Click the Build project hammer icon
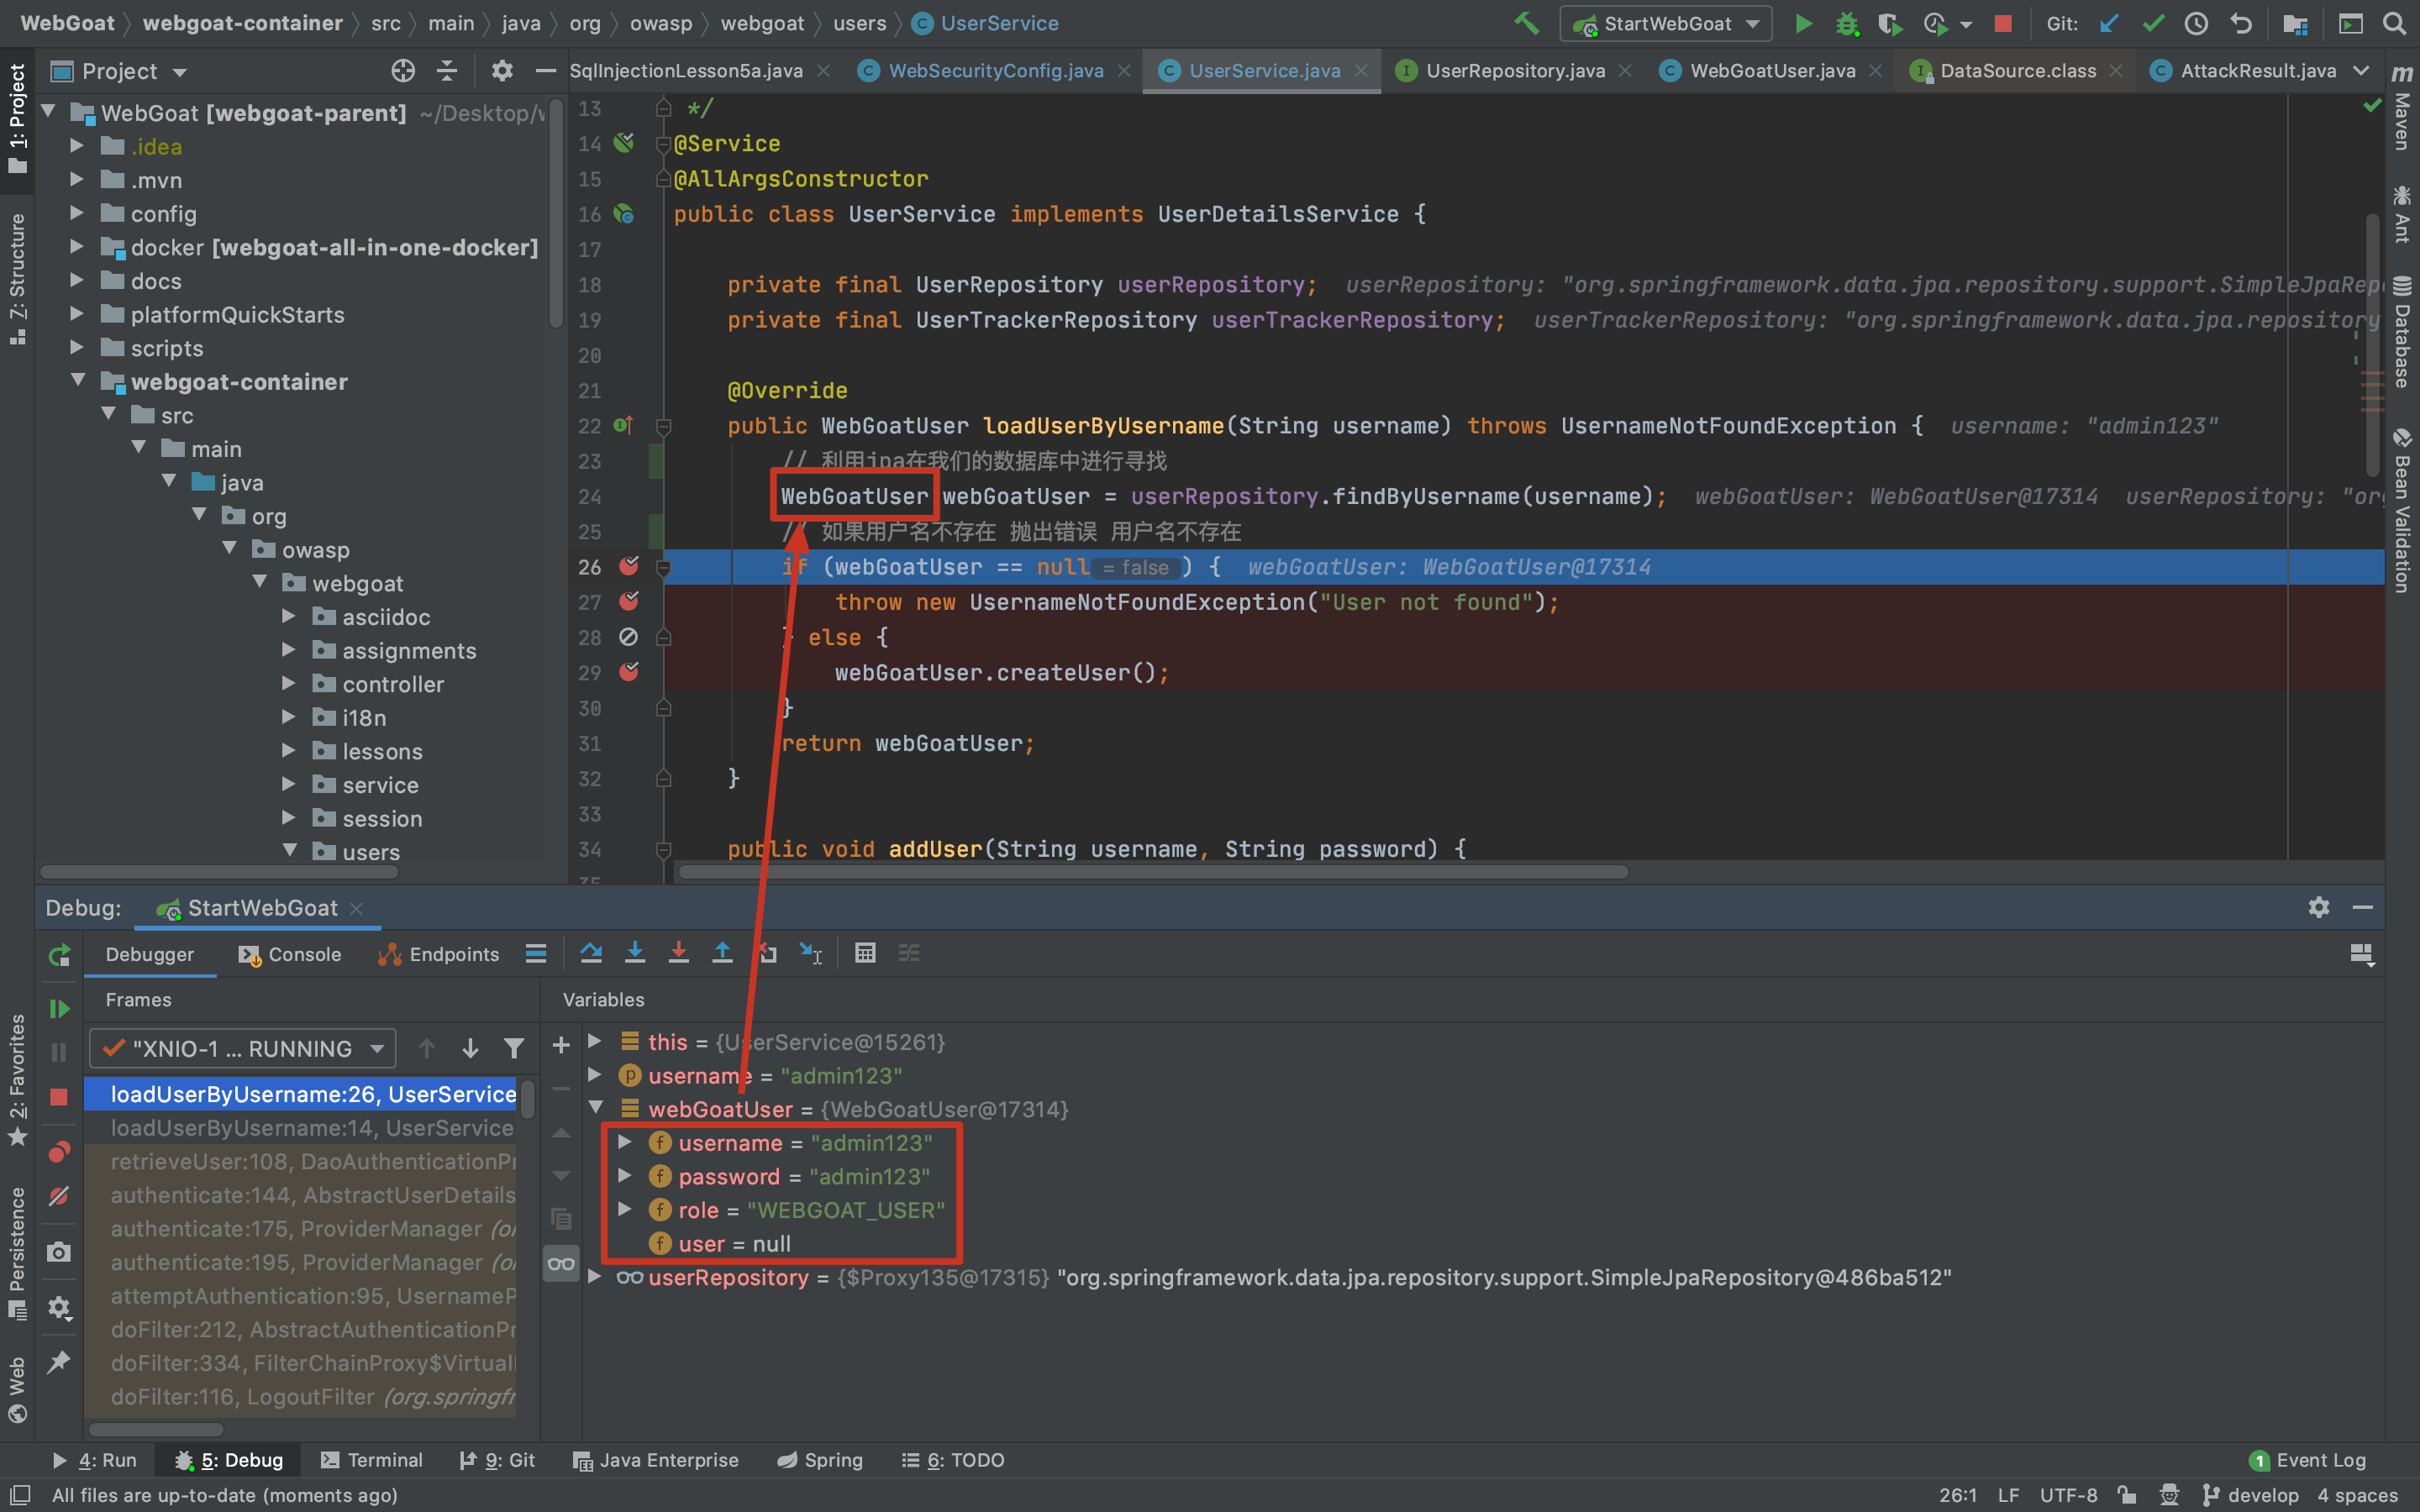 pos(1526,23)
